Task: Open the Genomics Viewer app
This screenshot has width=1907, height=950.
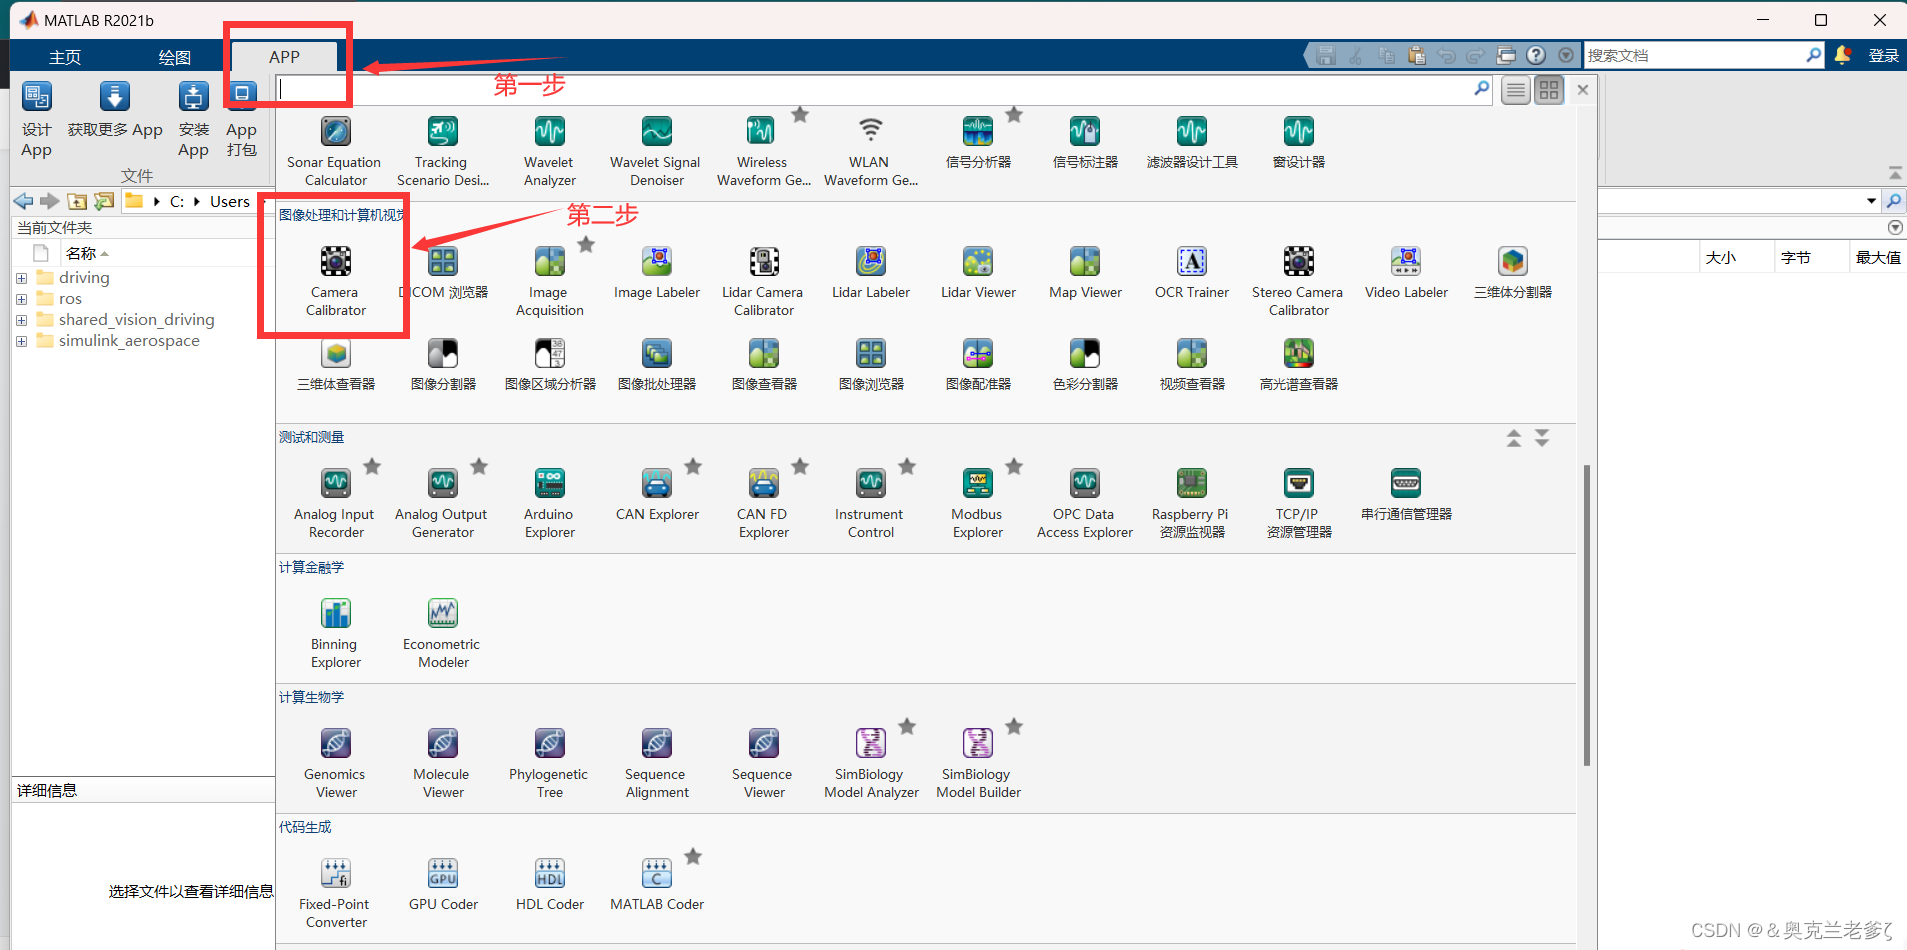Action: click(335, 763)
